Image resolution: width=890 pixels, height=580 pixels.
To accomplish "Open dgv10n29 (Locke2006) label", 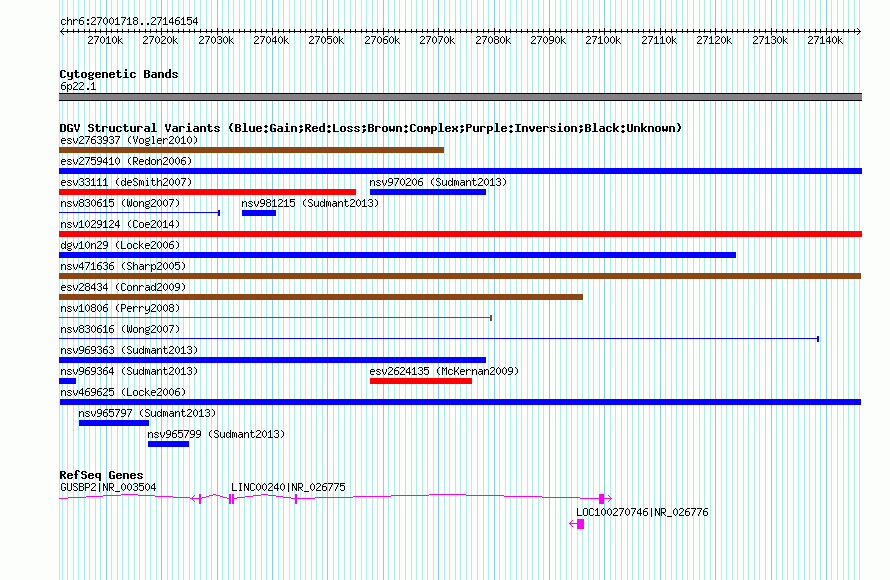I will pyautogui.click(x=120, y=245).
